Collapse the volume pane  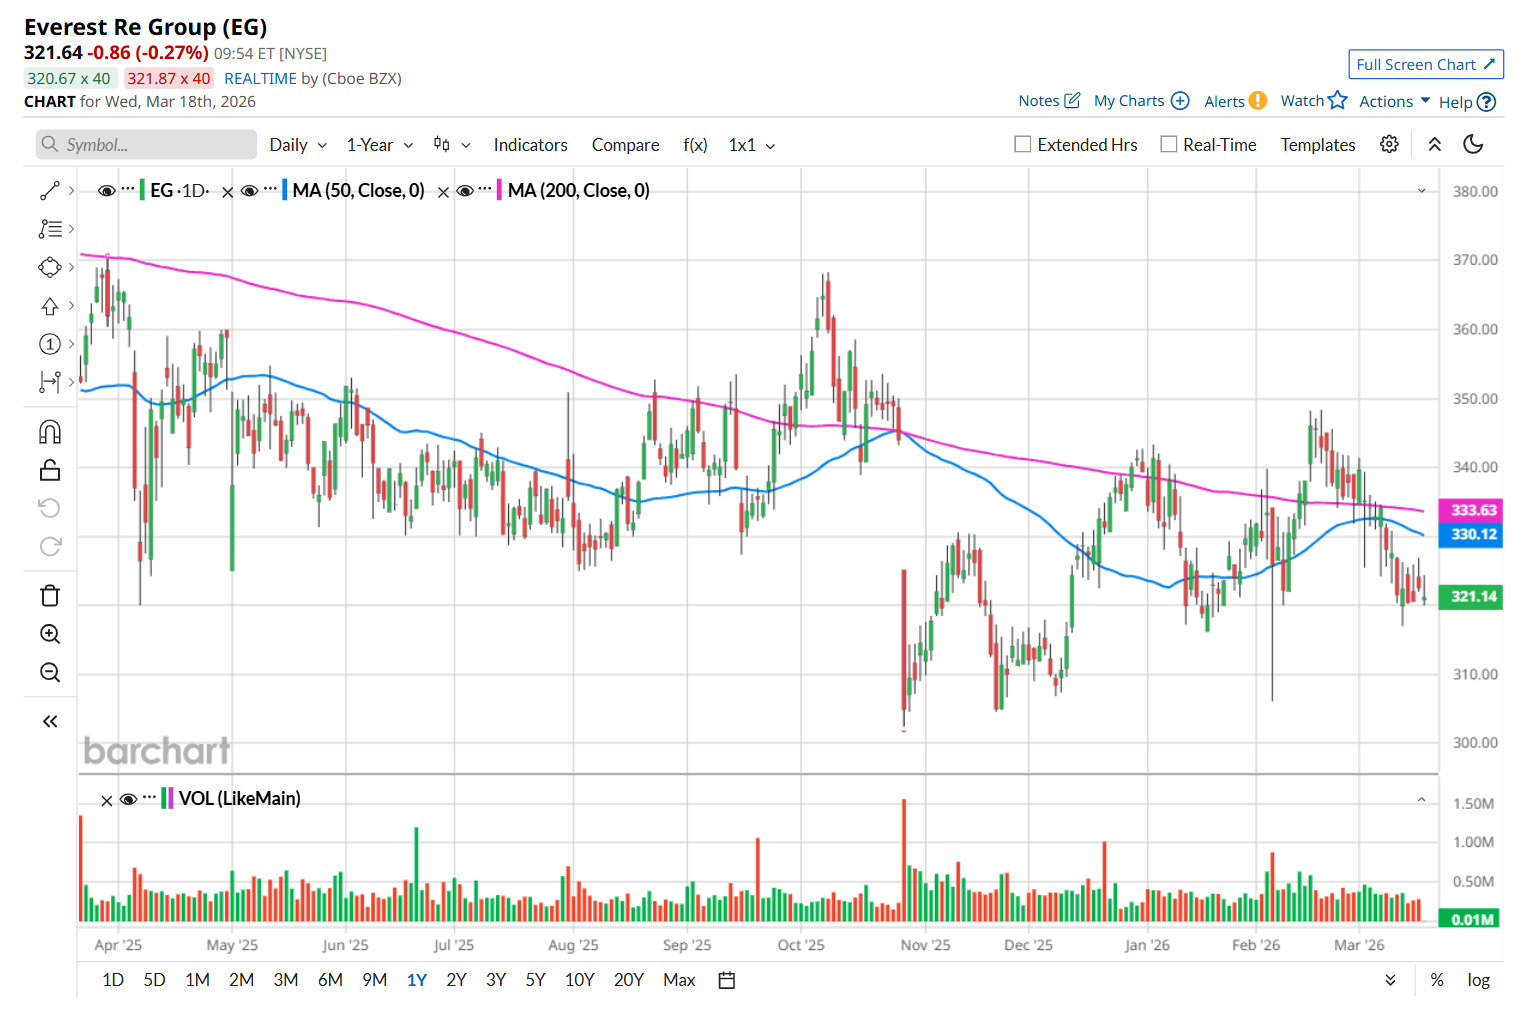pyautogui.click(x=1421, y=799)
